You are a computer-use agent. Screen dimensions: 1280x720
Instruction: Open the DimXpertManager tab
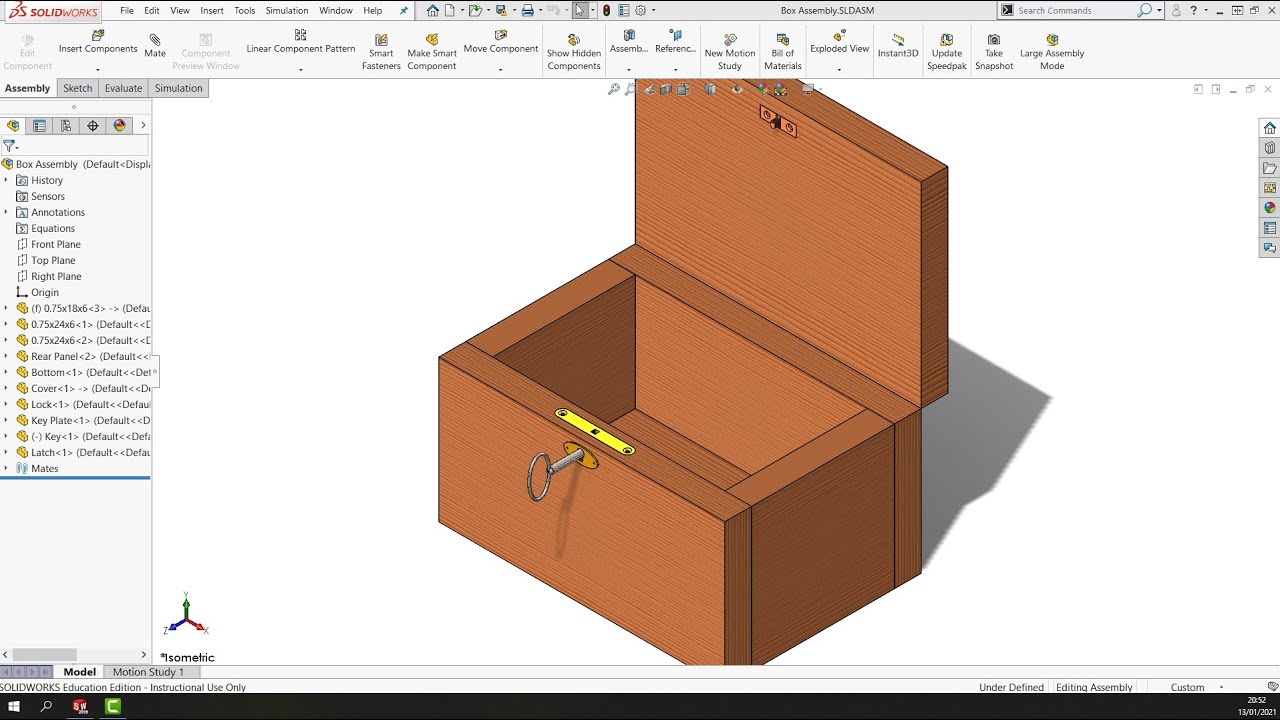click(x=93, y=126)
